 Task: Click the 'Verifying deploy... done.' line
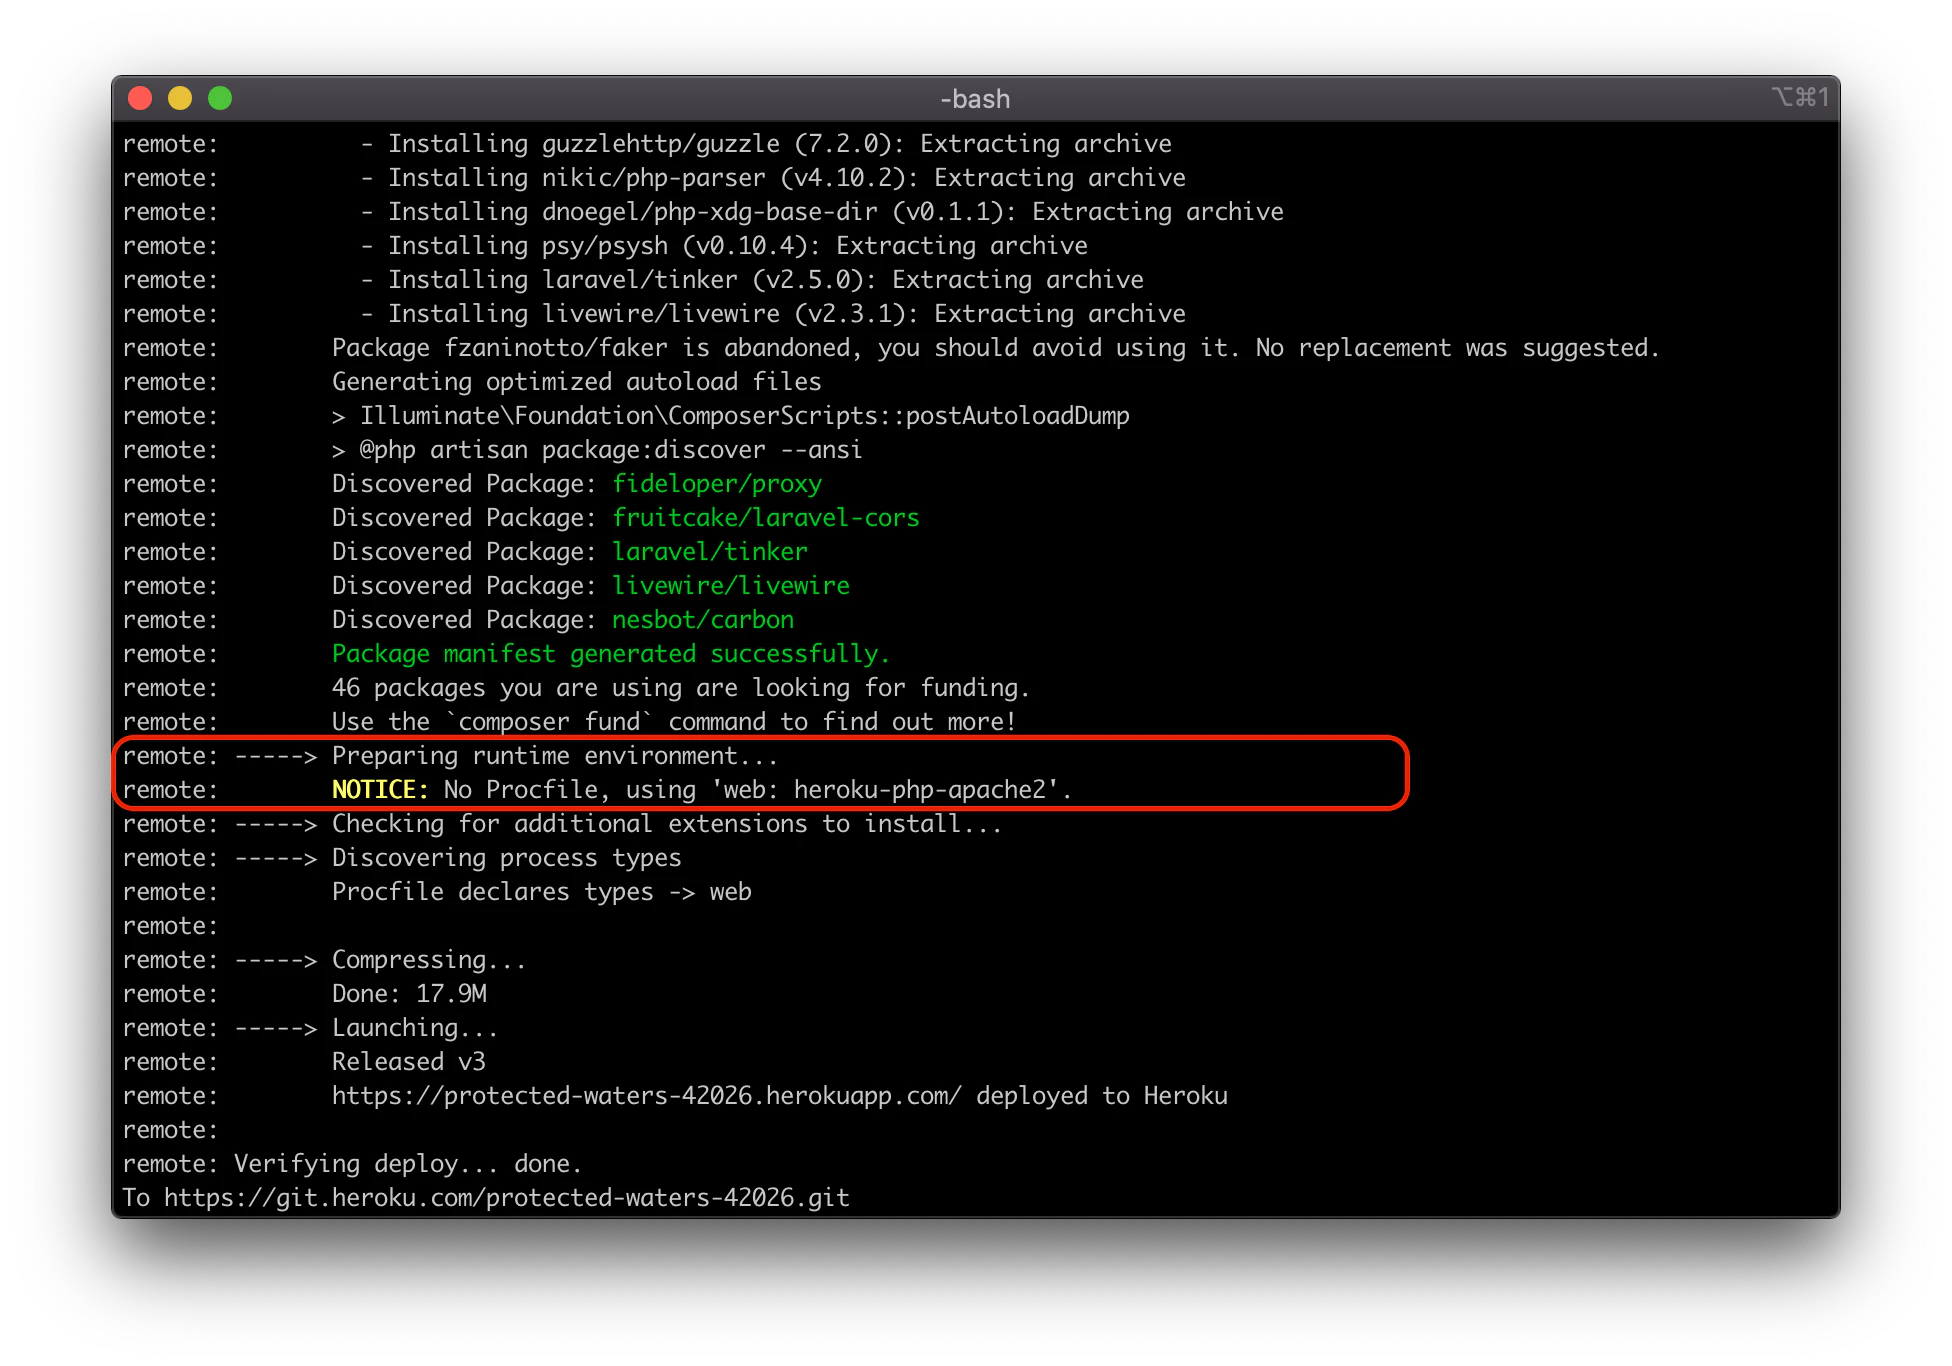click(x=408, y=1164)
